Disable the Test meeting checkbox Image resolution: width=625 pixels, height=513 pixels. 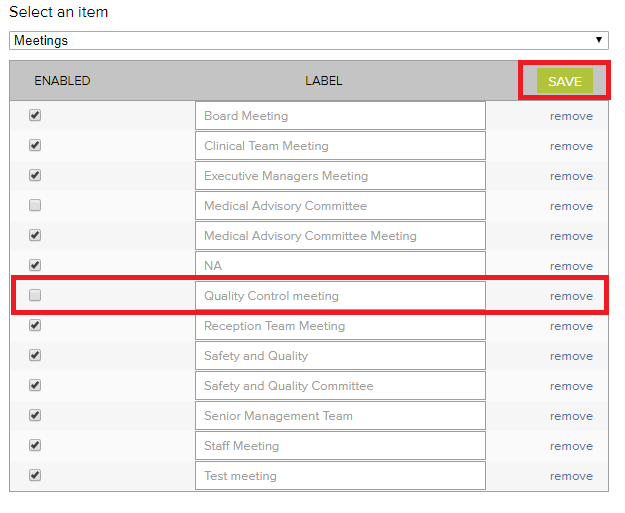pyautogui.click(x=35, y=476)
